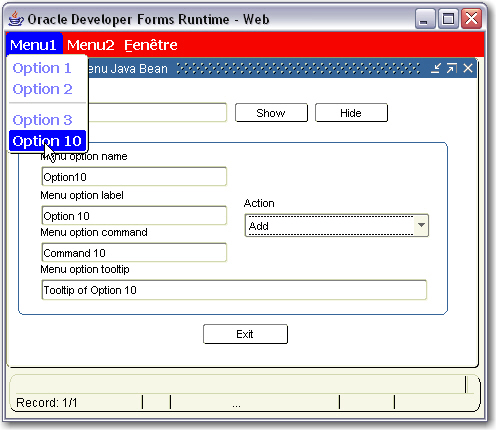Close the inner Java Bean window
This screenshot has height=430, width=496.
coord(468,68)
